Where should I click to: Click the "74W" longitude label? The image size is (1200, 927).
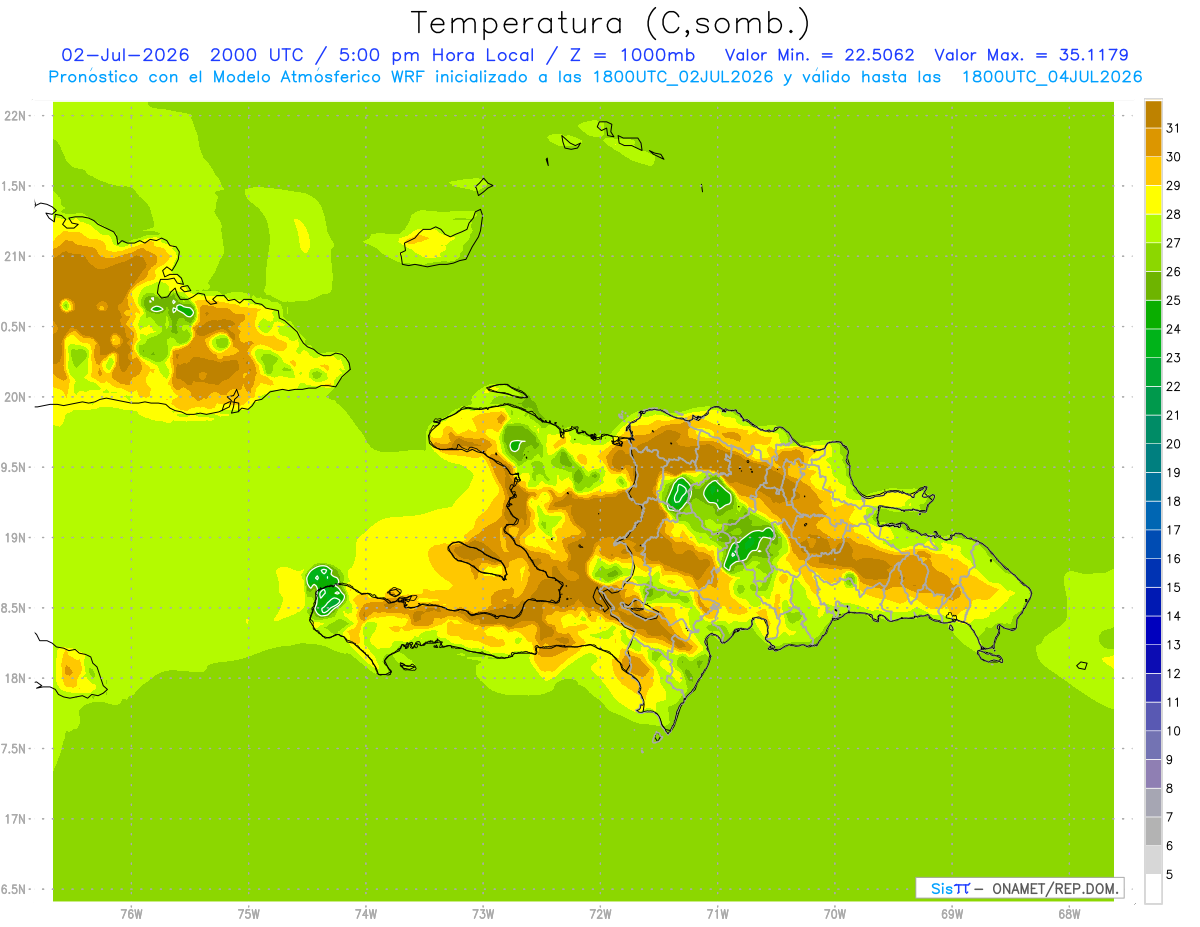[x=366, y=914]
